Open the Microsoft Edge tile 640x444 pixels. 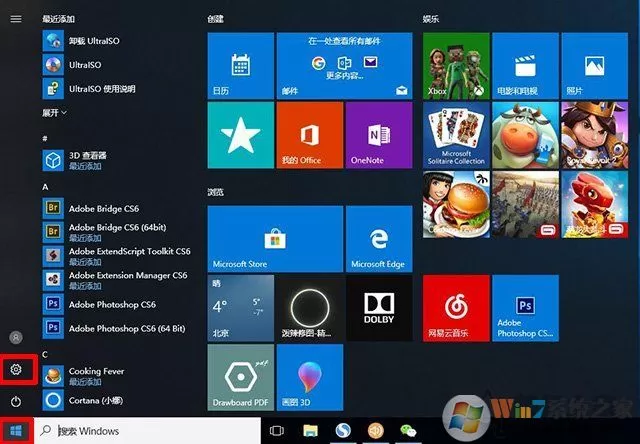click(x=379, y=239)
